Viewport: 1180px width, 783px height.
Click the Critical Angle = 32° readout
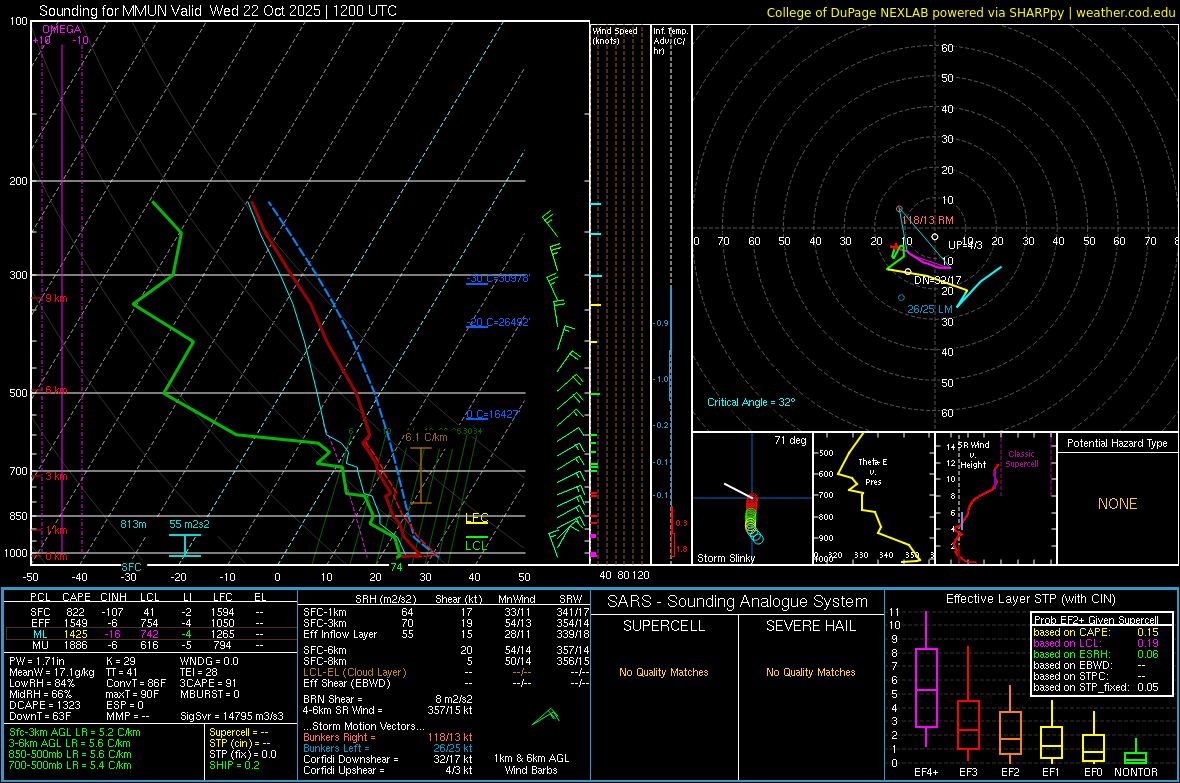tap(750, 402)
